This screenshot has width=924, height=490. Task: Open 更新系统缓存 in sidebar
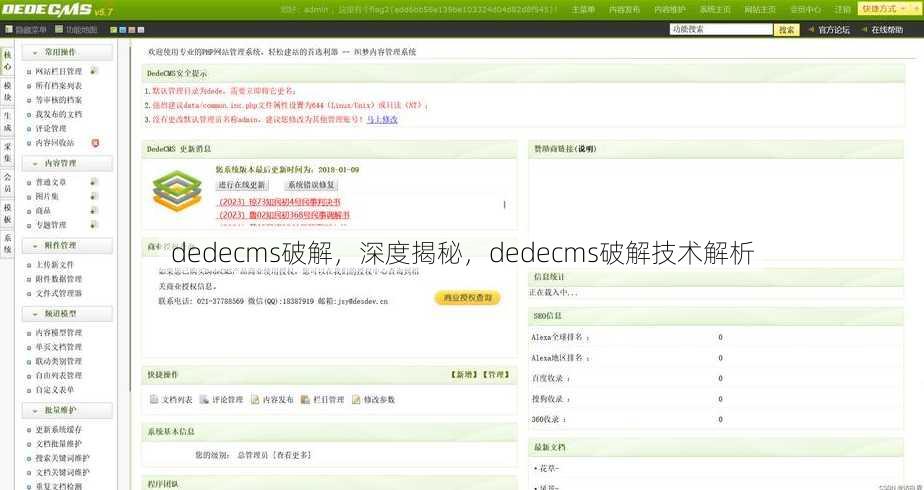pos(58,429)
